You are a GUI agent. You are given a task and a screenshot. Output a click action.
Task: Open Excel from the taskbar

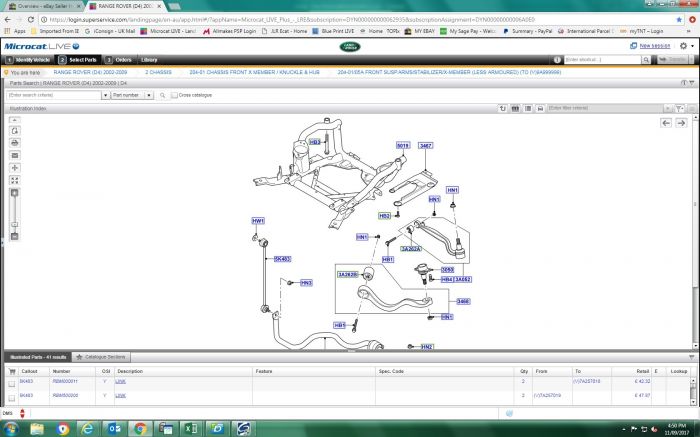(191, 429)
